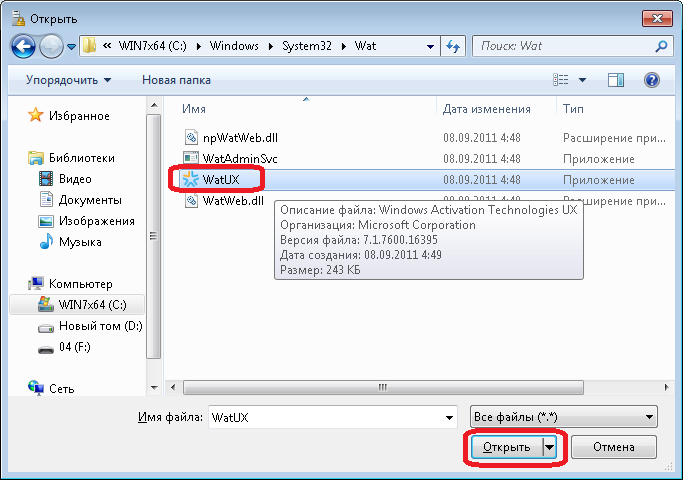Click the folder icon in the address bar

point(89,45)
